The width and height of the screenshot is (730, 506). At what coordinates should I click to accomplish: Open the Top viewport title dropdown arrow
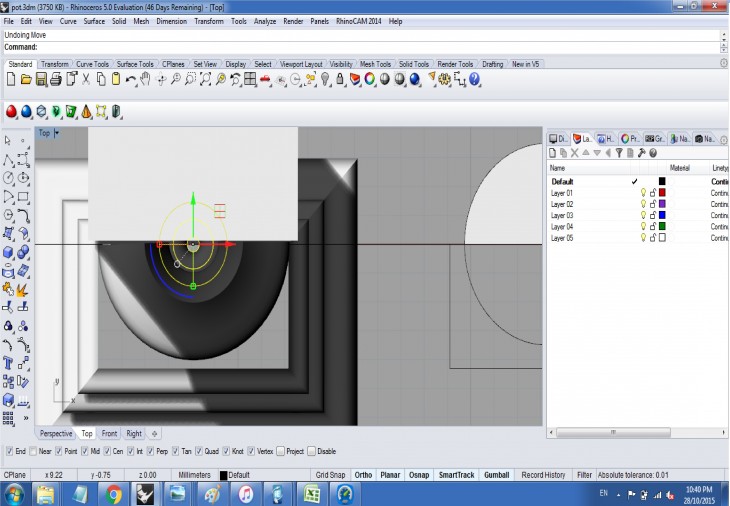[57, 133]
